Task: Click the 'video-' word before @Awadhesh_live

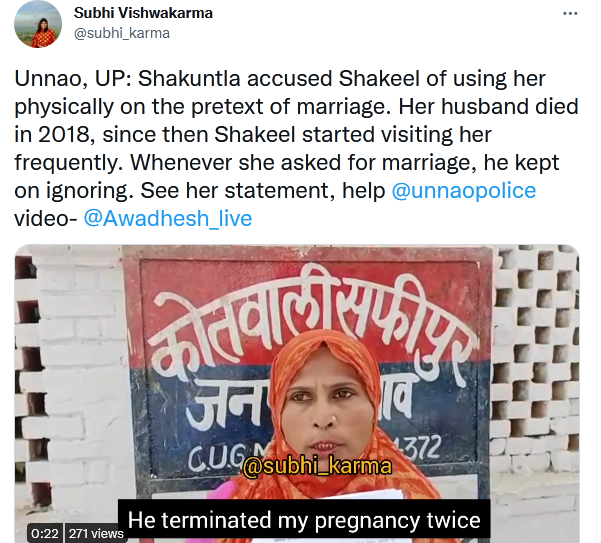Action: pyautogui.click(x=46, y=218)
